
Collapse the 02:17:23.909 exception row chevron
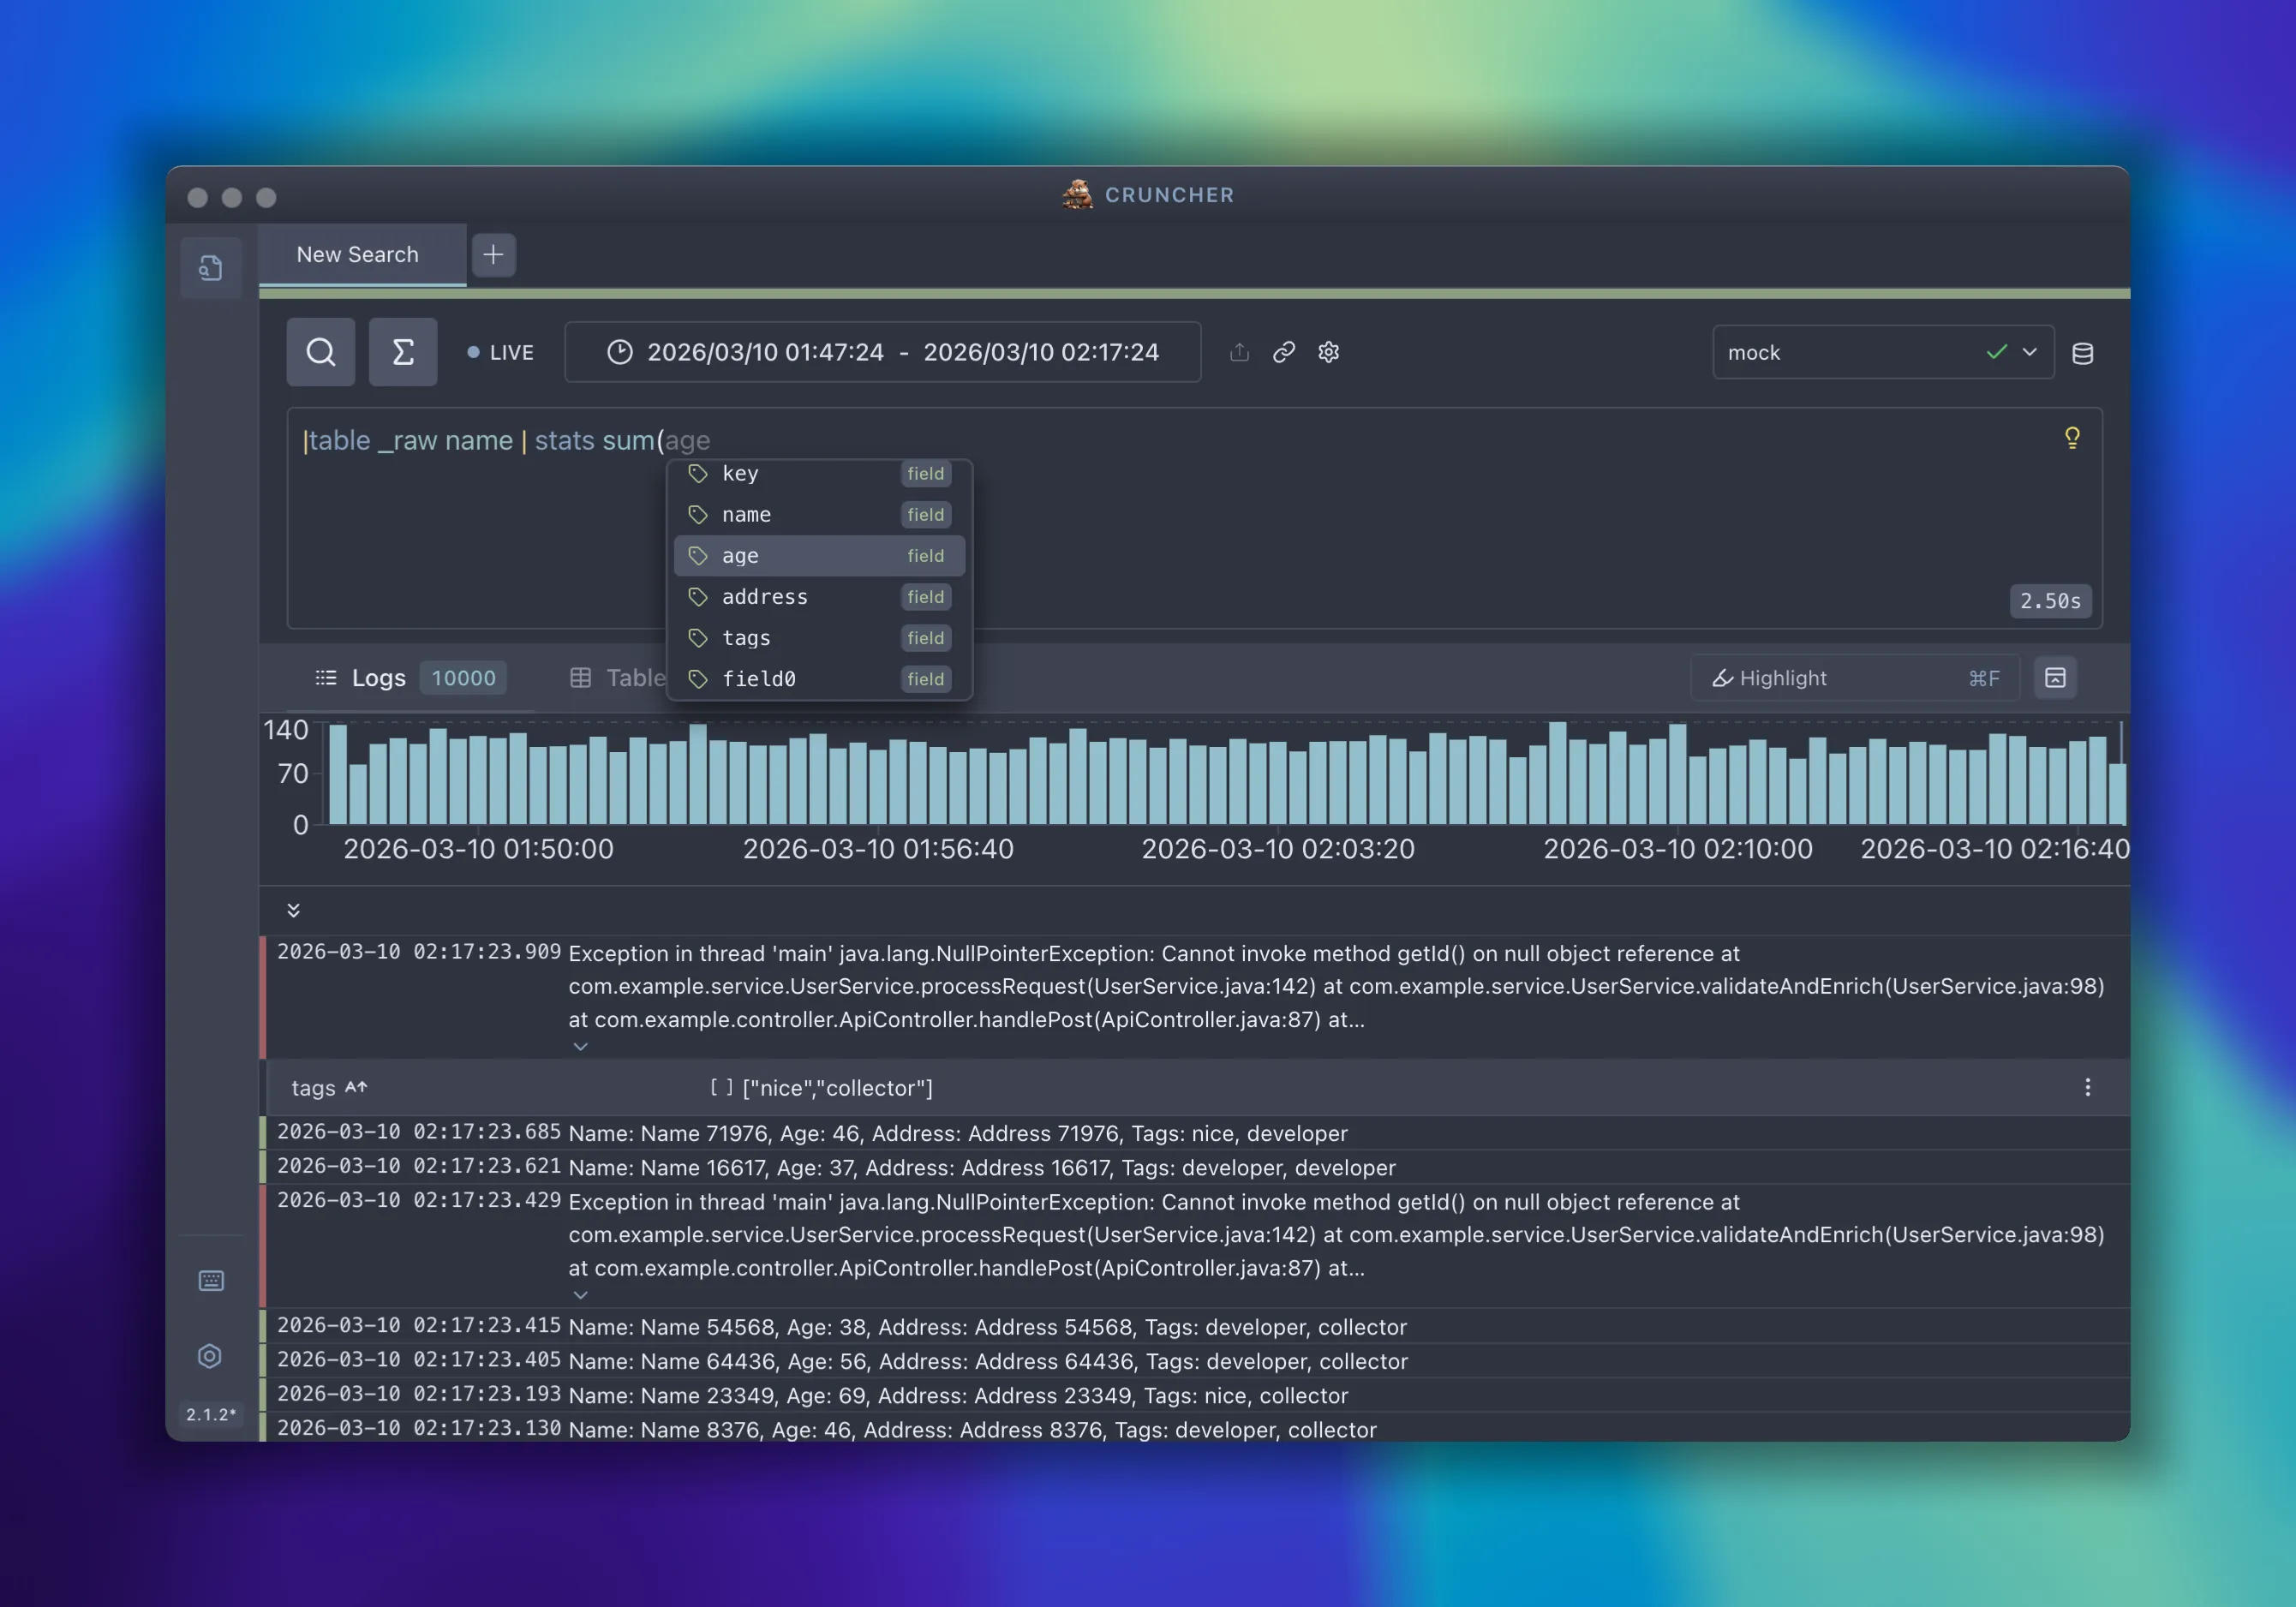click(x=580, y=1046)
